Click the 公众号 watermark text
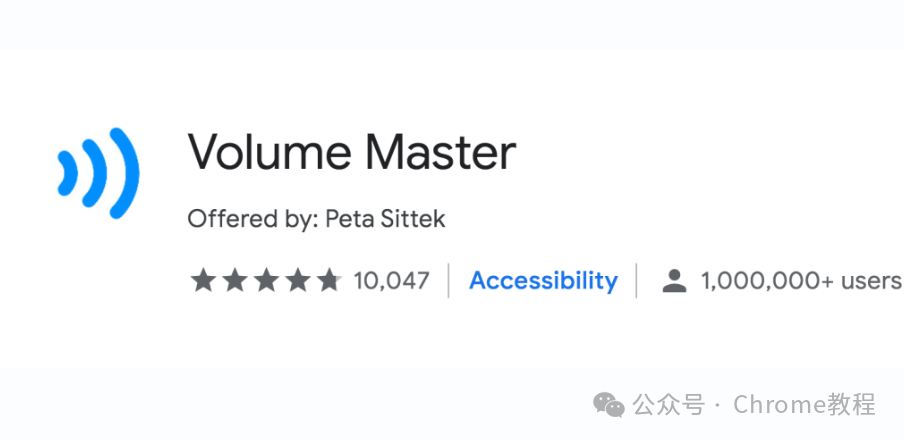This screenshot has height=440, width=904. point(668,405)
